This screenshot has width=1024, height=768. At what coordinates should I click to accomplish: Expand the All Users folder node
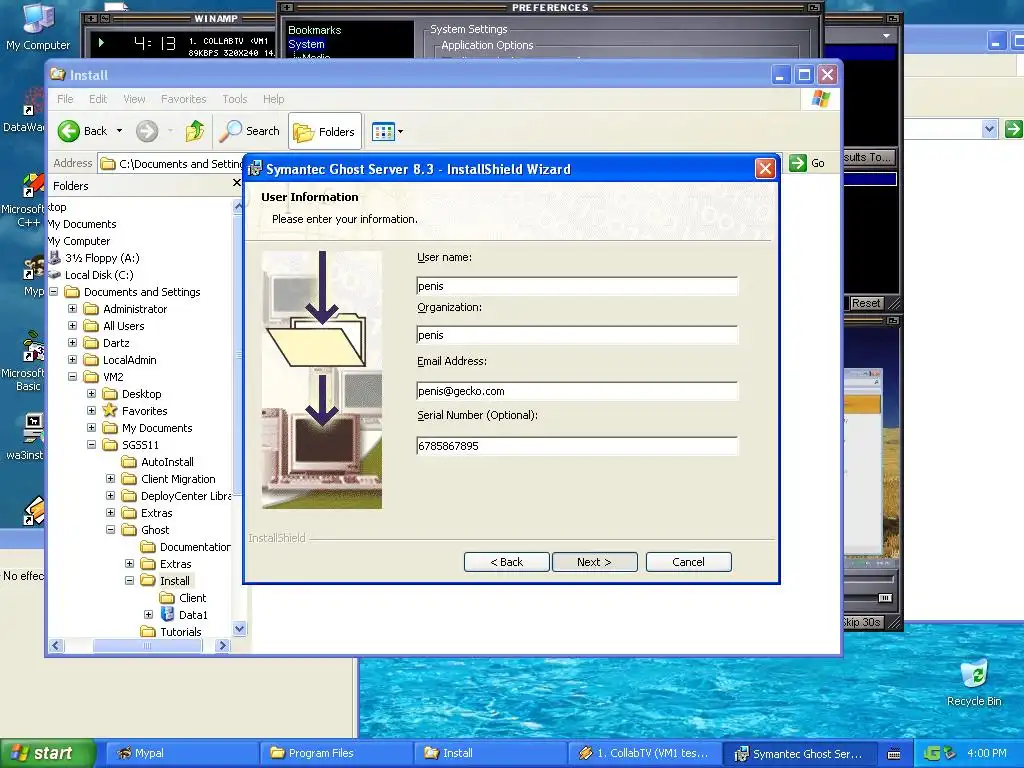coord(72,326)
